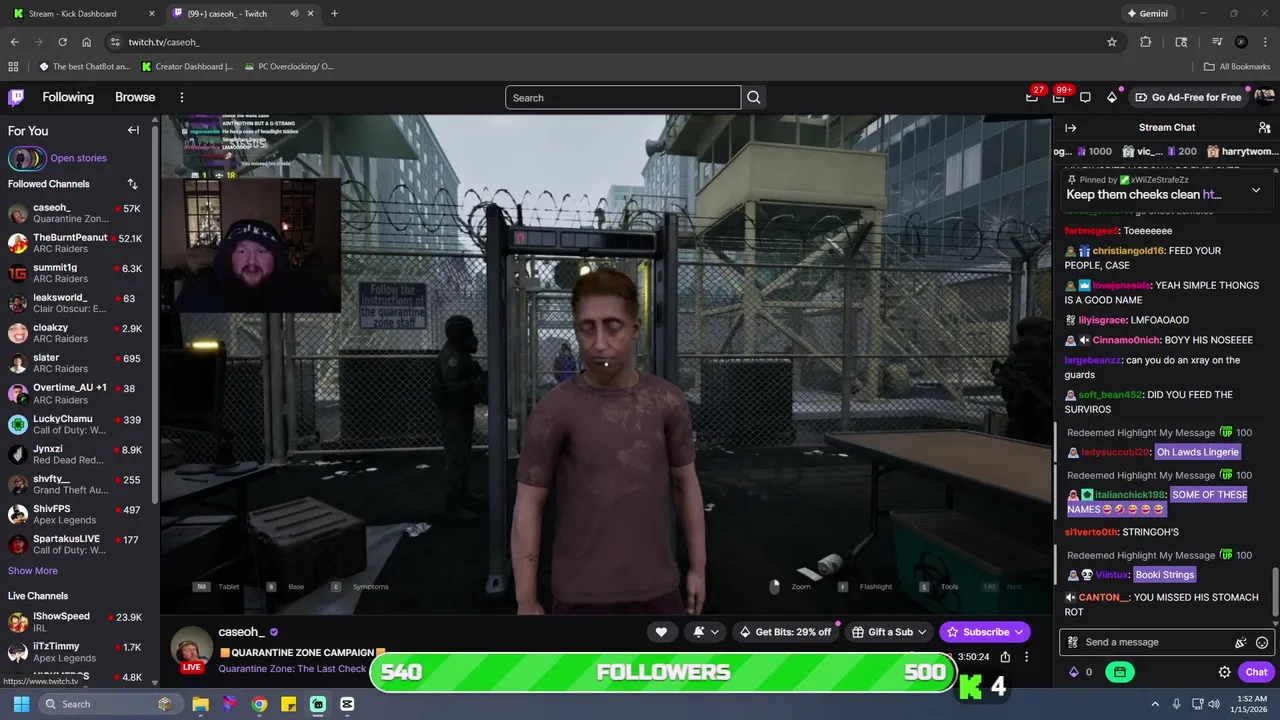Image resolution: width=1280 pixels, height=720 pixels.
Task: Share the stream with share icon
Action: pyautogui.click(x=1005, y=657)
